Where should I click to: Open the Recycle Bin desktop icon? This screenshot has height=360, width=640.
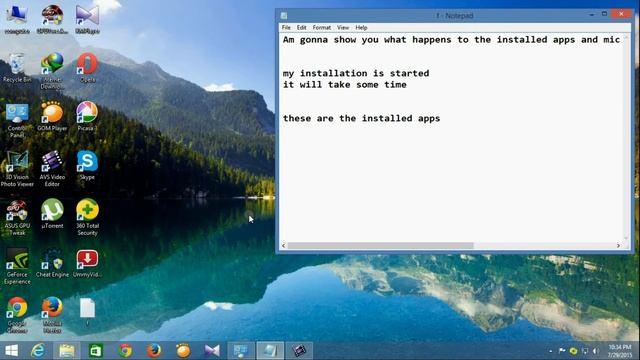(17, 68)
